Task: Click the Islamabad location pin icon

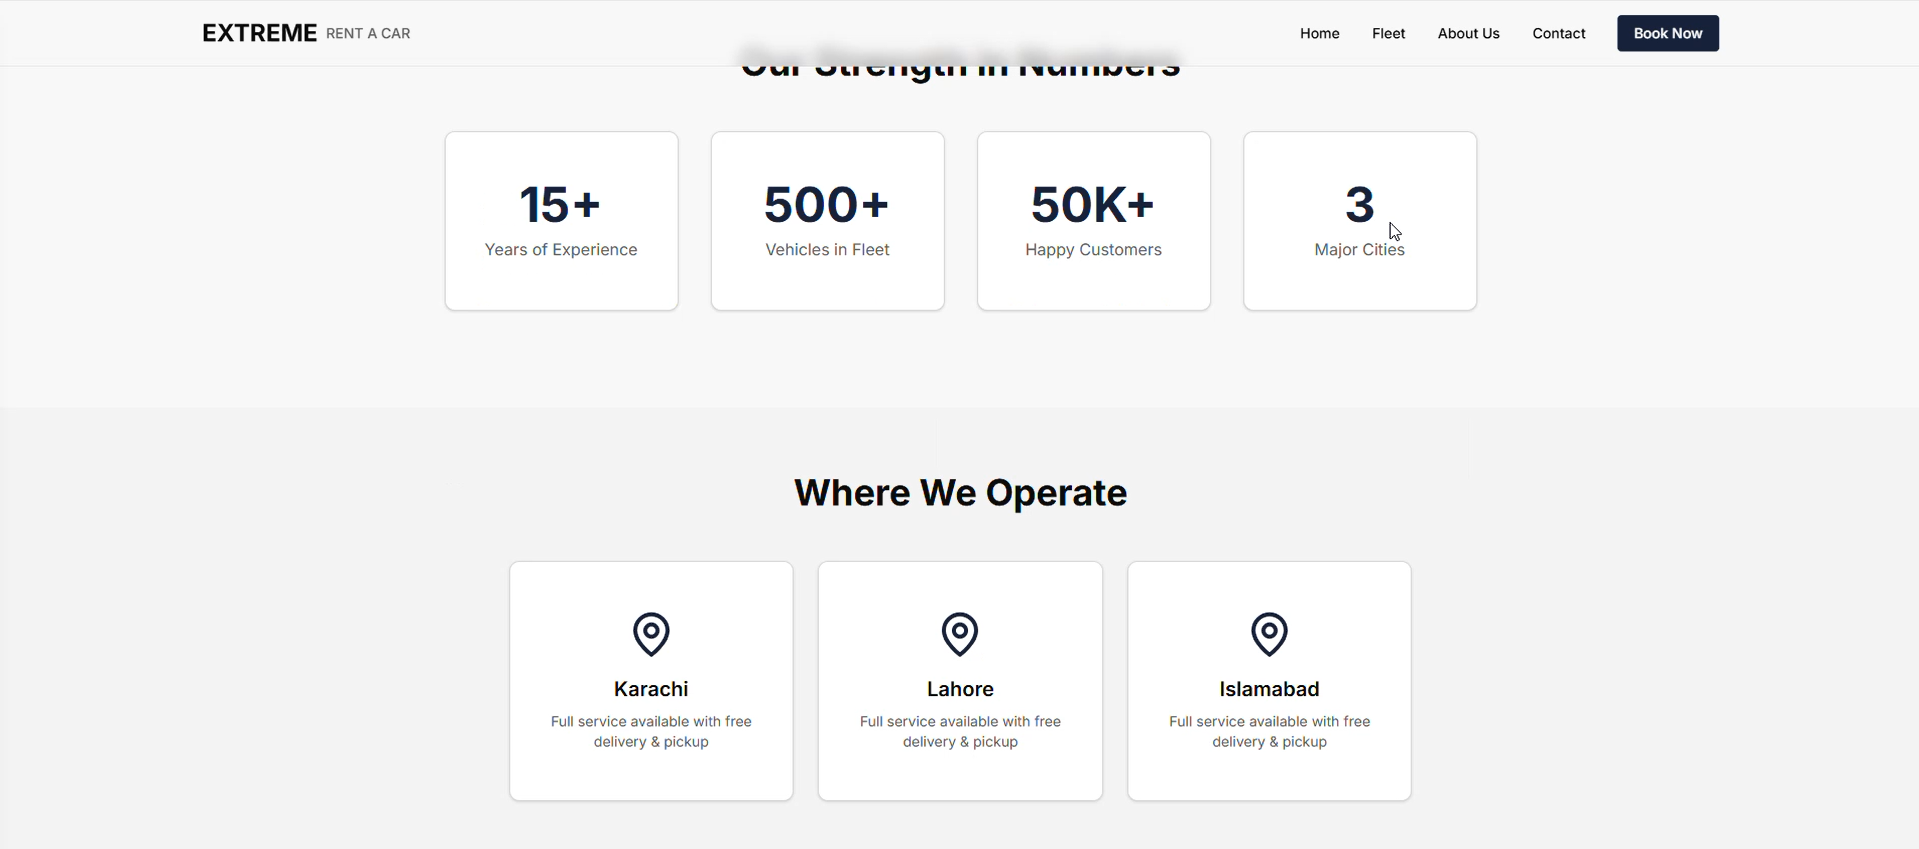Action: (1269, 634)
